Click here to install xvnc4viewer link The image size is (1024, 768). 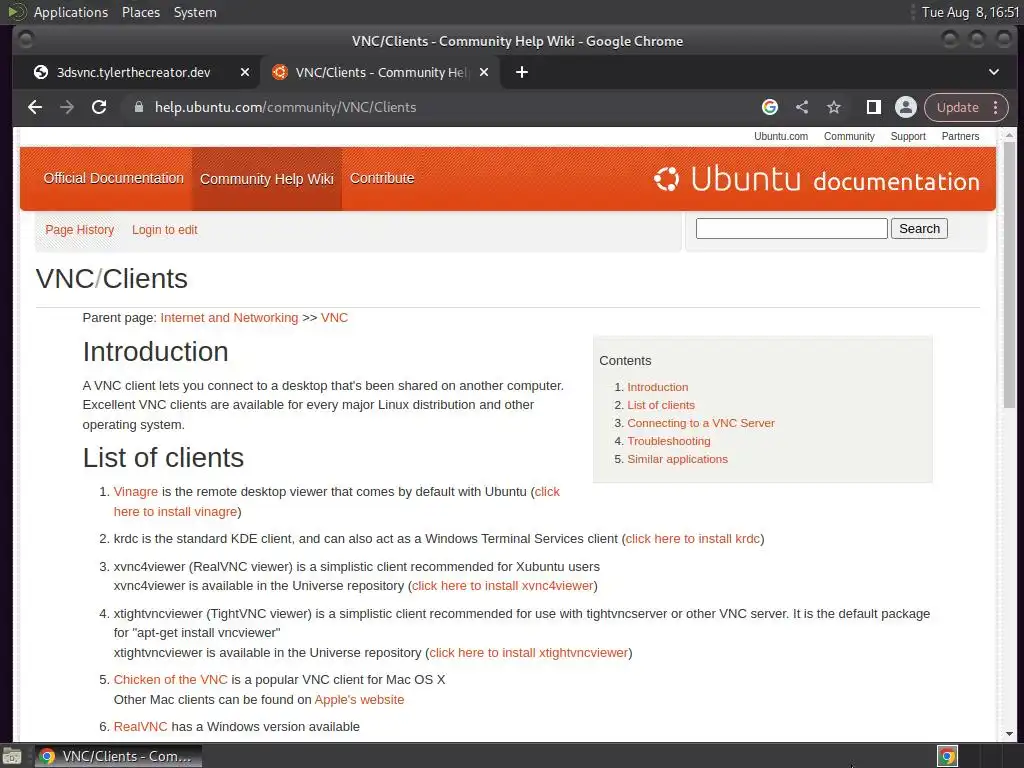tap(502, 586)
